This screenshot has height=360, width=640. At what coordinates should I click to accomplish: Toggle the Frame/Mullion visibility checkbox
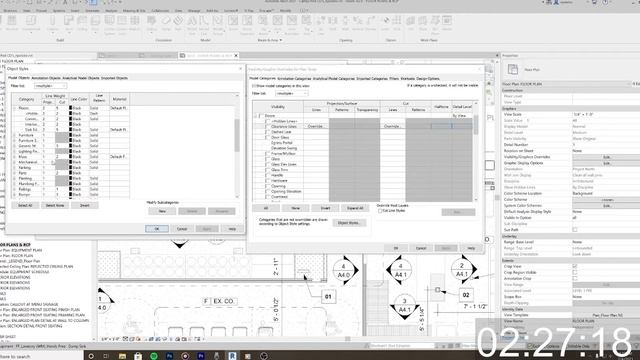point(268,153)
